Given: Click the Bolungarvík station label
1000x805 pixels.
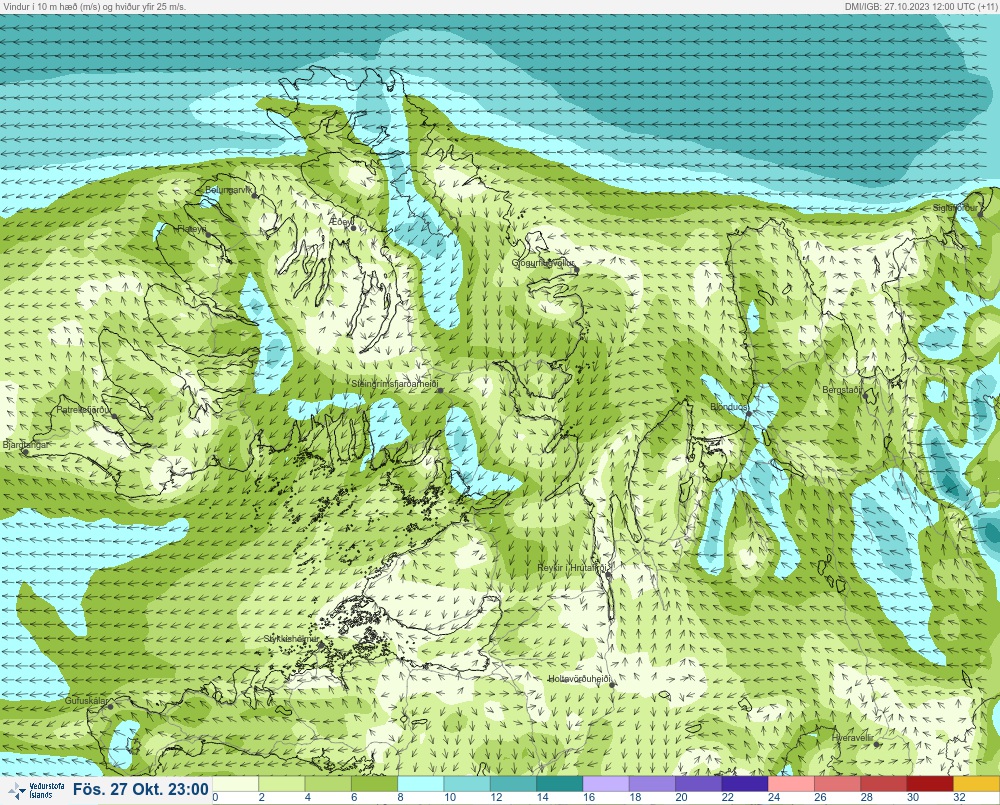Looking at the screenshot, I should [230, 190].
